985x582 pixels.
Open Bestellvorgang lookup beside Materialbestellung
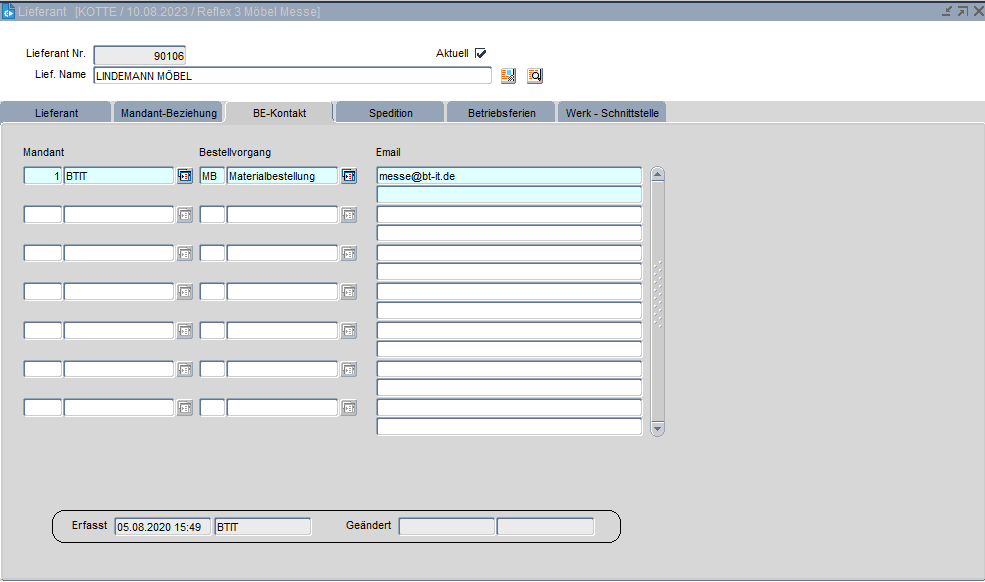348,176
